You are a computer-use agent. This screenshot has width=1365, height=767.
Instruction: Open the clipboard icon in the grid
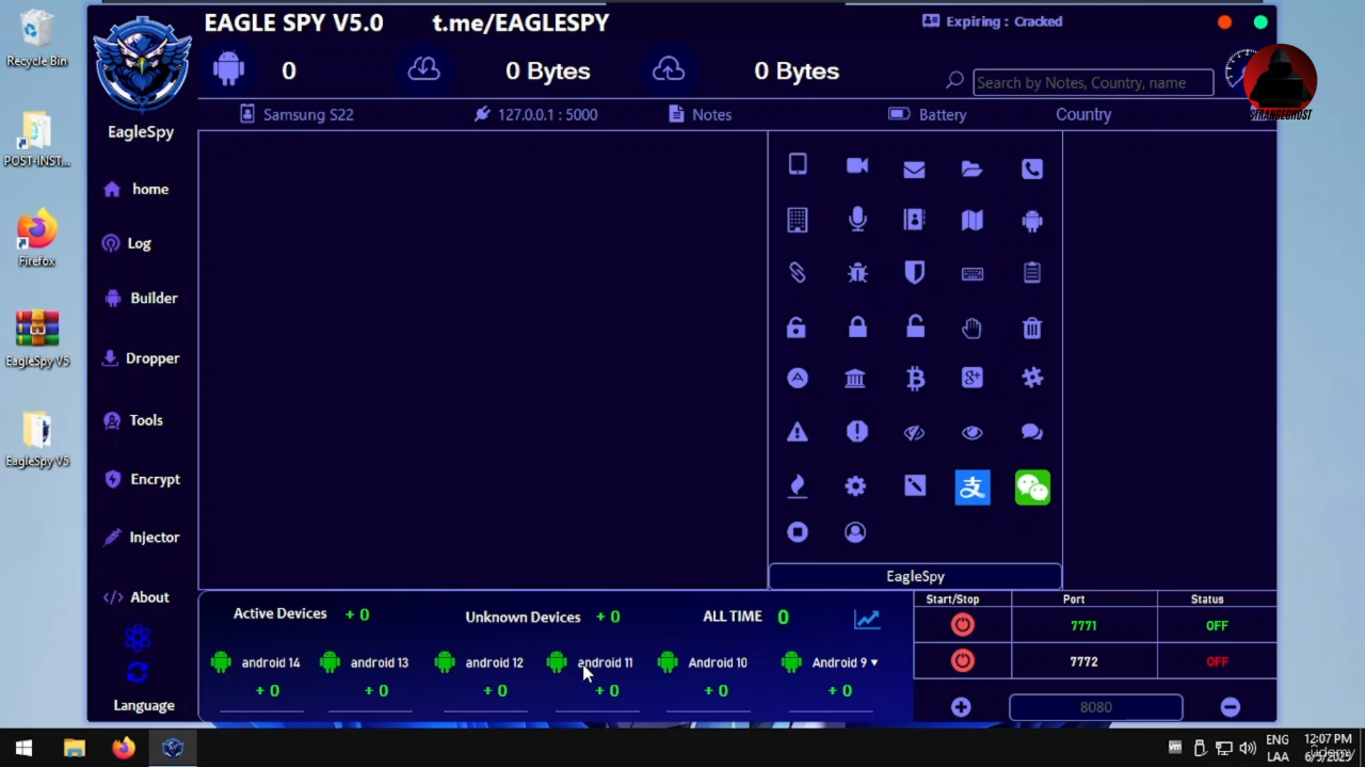point(1032,272)
